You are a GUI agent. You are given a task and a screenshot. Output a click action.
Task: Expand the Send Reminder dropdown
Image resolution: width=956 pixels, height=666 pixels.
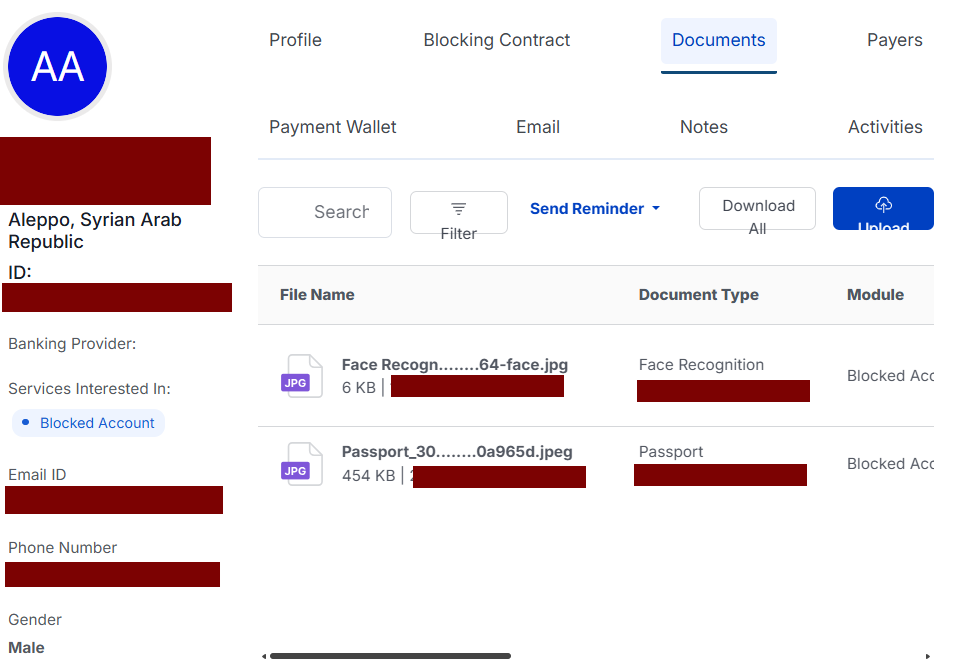coord(594,209)
